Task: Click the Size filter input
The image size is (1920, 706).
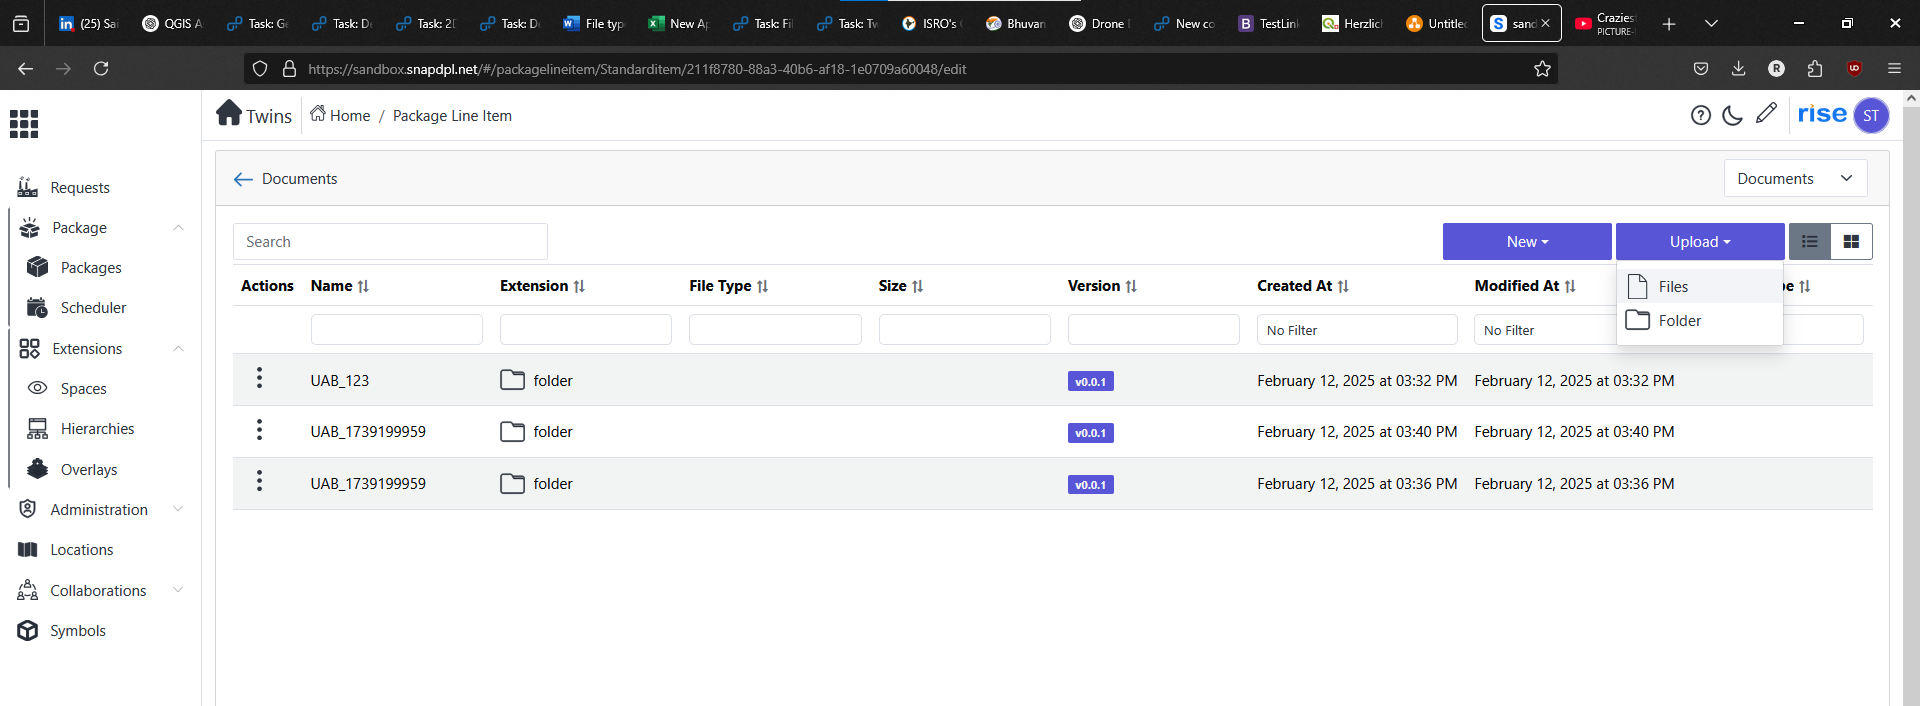Action: click(965, 330)
